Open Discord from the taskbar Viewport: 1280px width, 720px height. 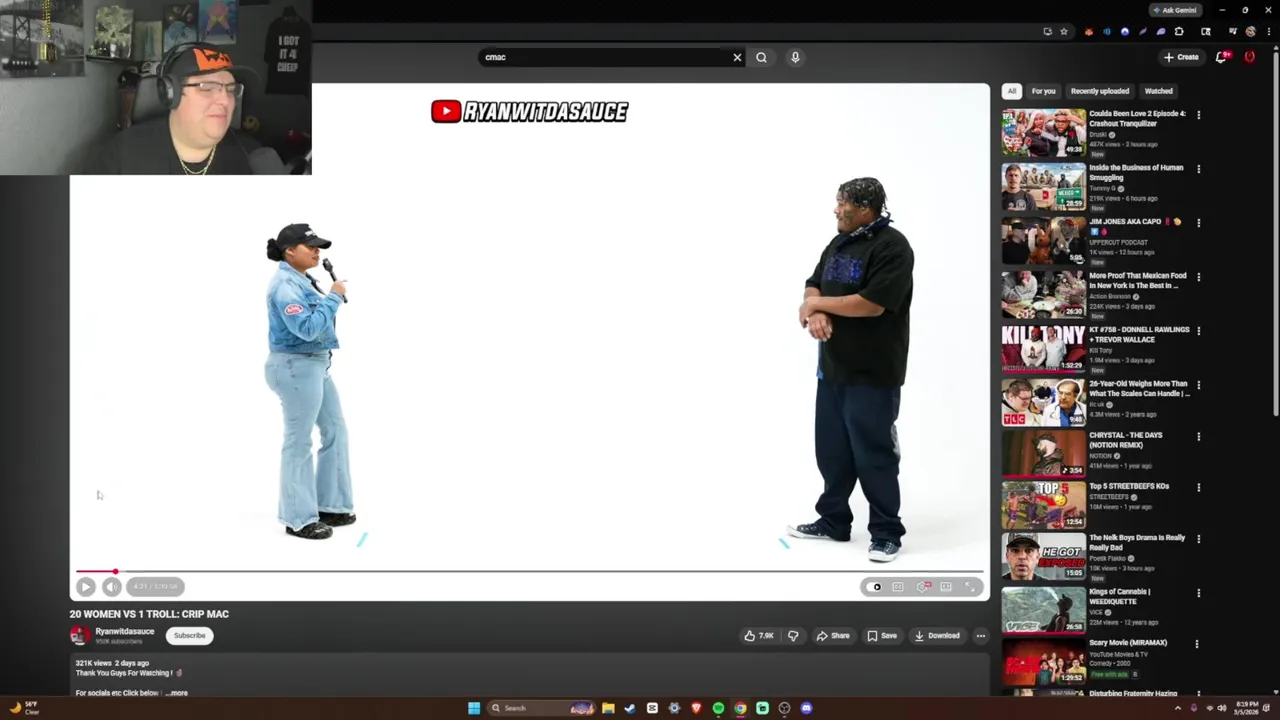(806, 708)
